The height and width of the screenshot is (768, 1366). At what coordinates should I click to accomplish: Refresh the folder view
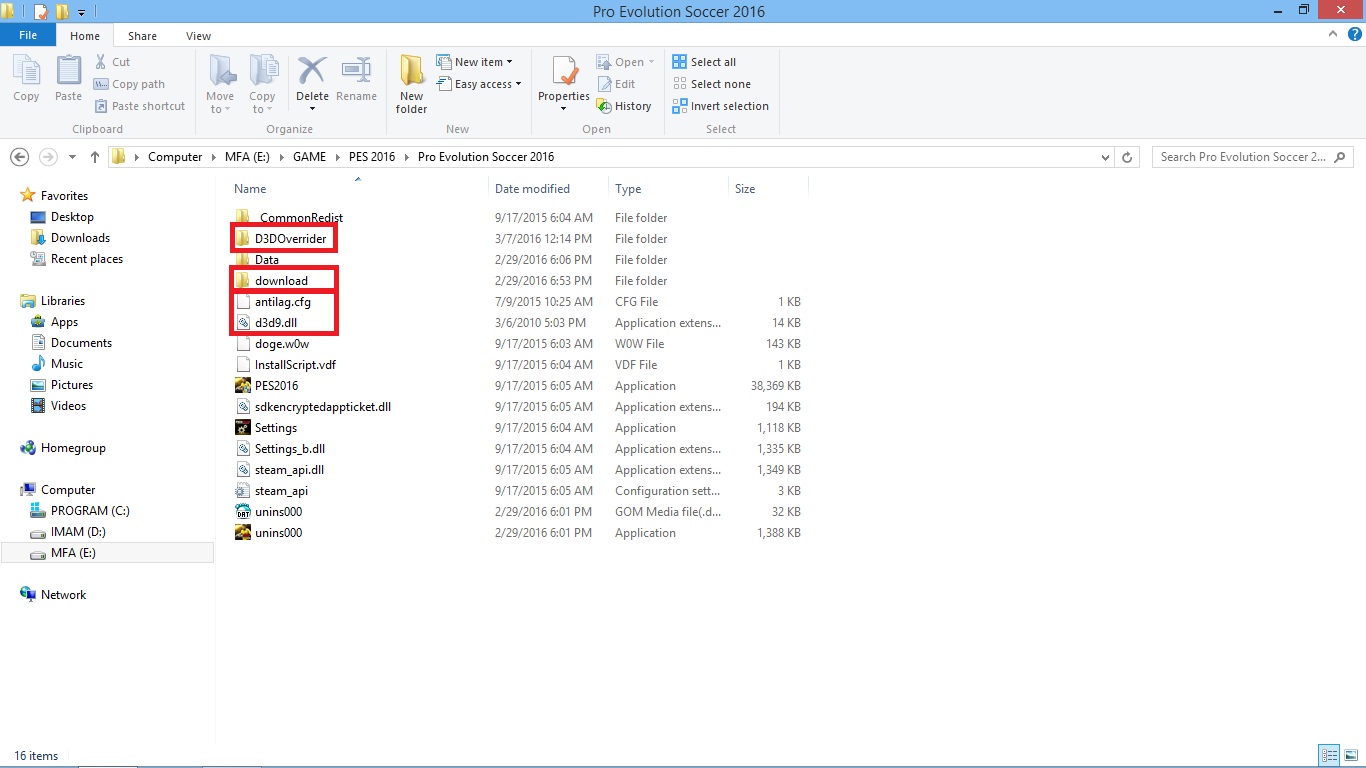click(1127, 157)
